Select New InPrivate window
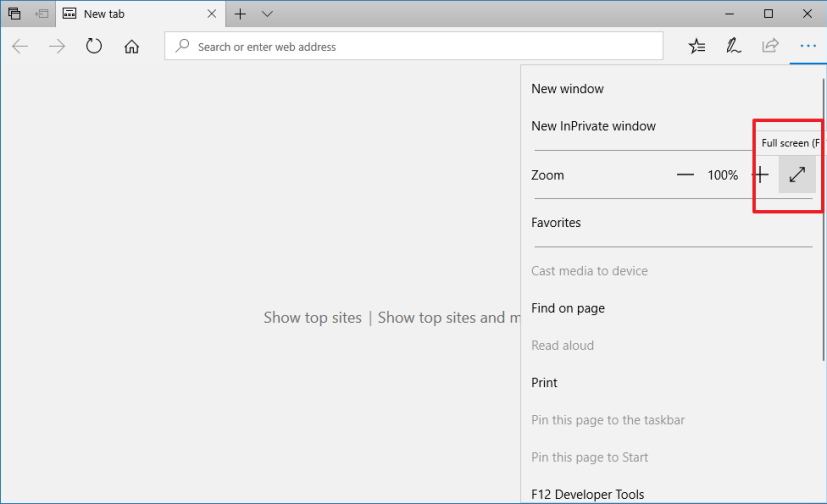Viewport: 827px width, 504px height. click(x=593, y=126)
